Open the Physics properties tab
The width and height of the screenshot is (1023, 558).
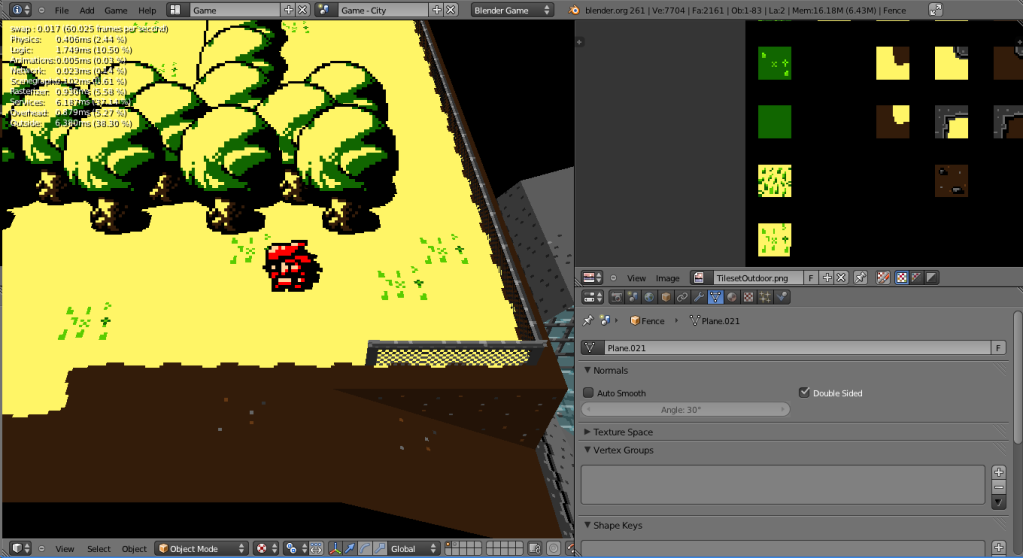pos(781,297)
